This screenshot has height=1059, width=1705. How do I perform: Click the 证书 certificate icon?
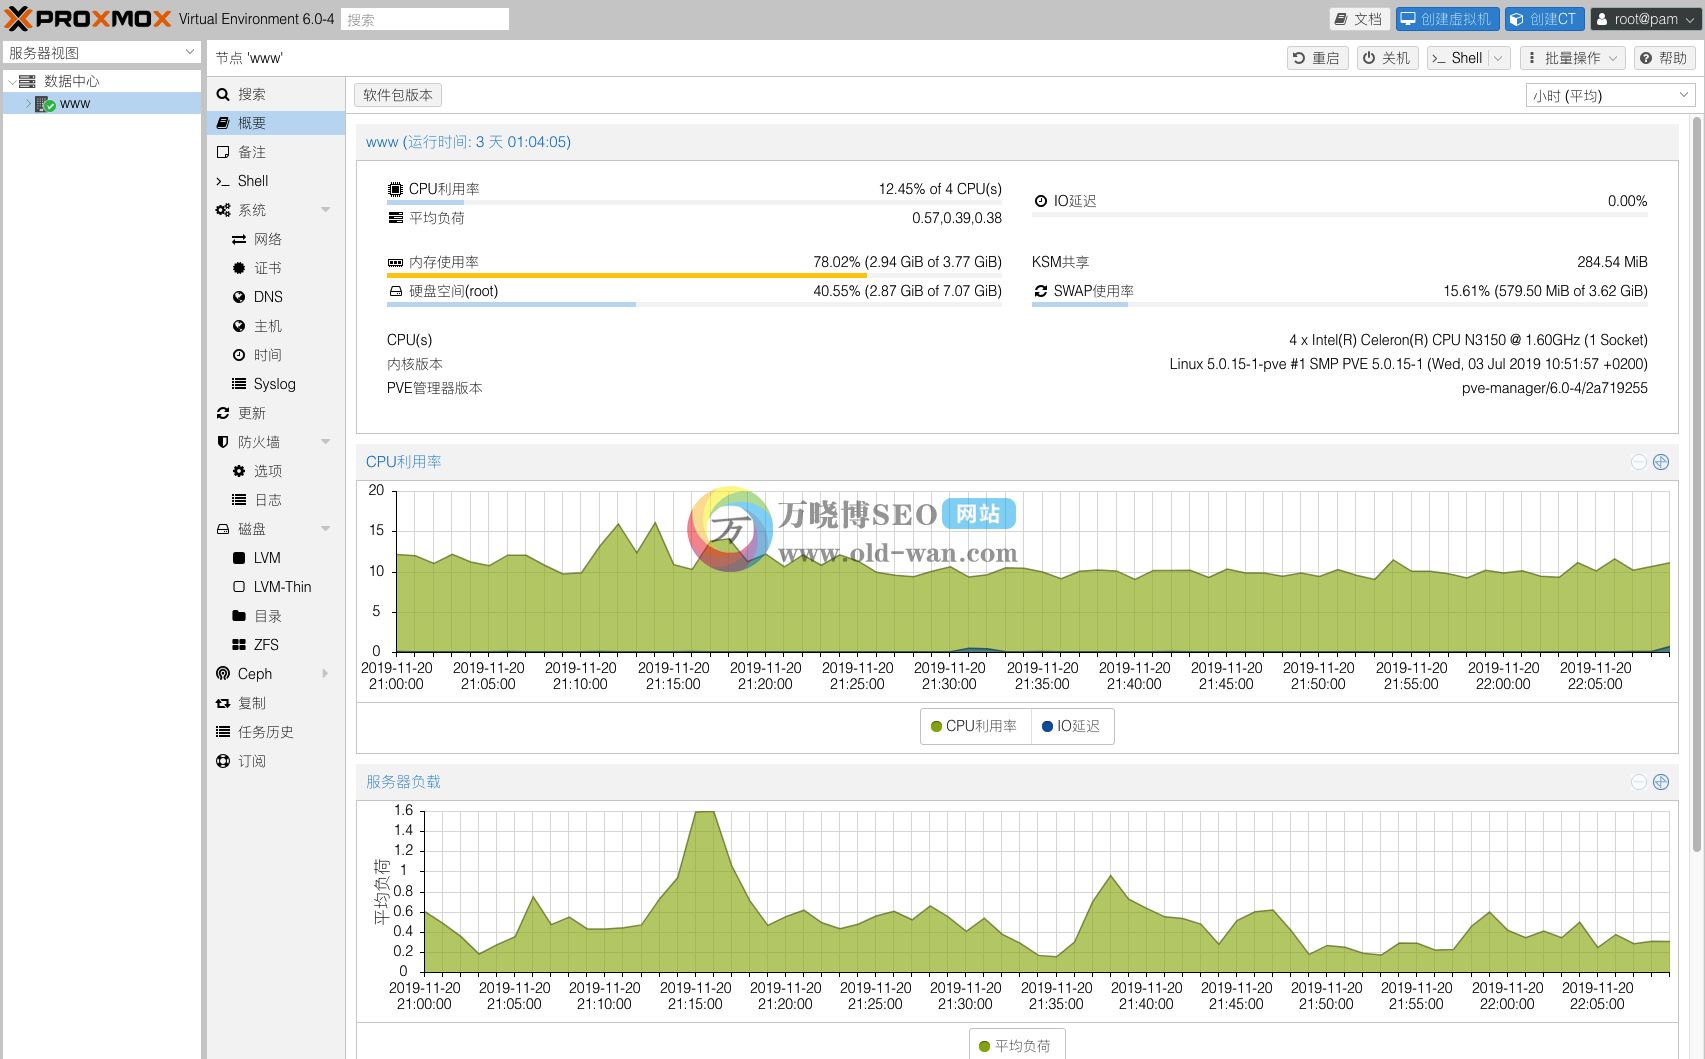click(239, 268)
